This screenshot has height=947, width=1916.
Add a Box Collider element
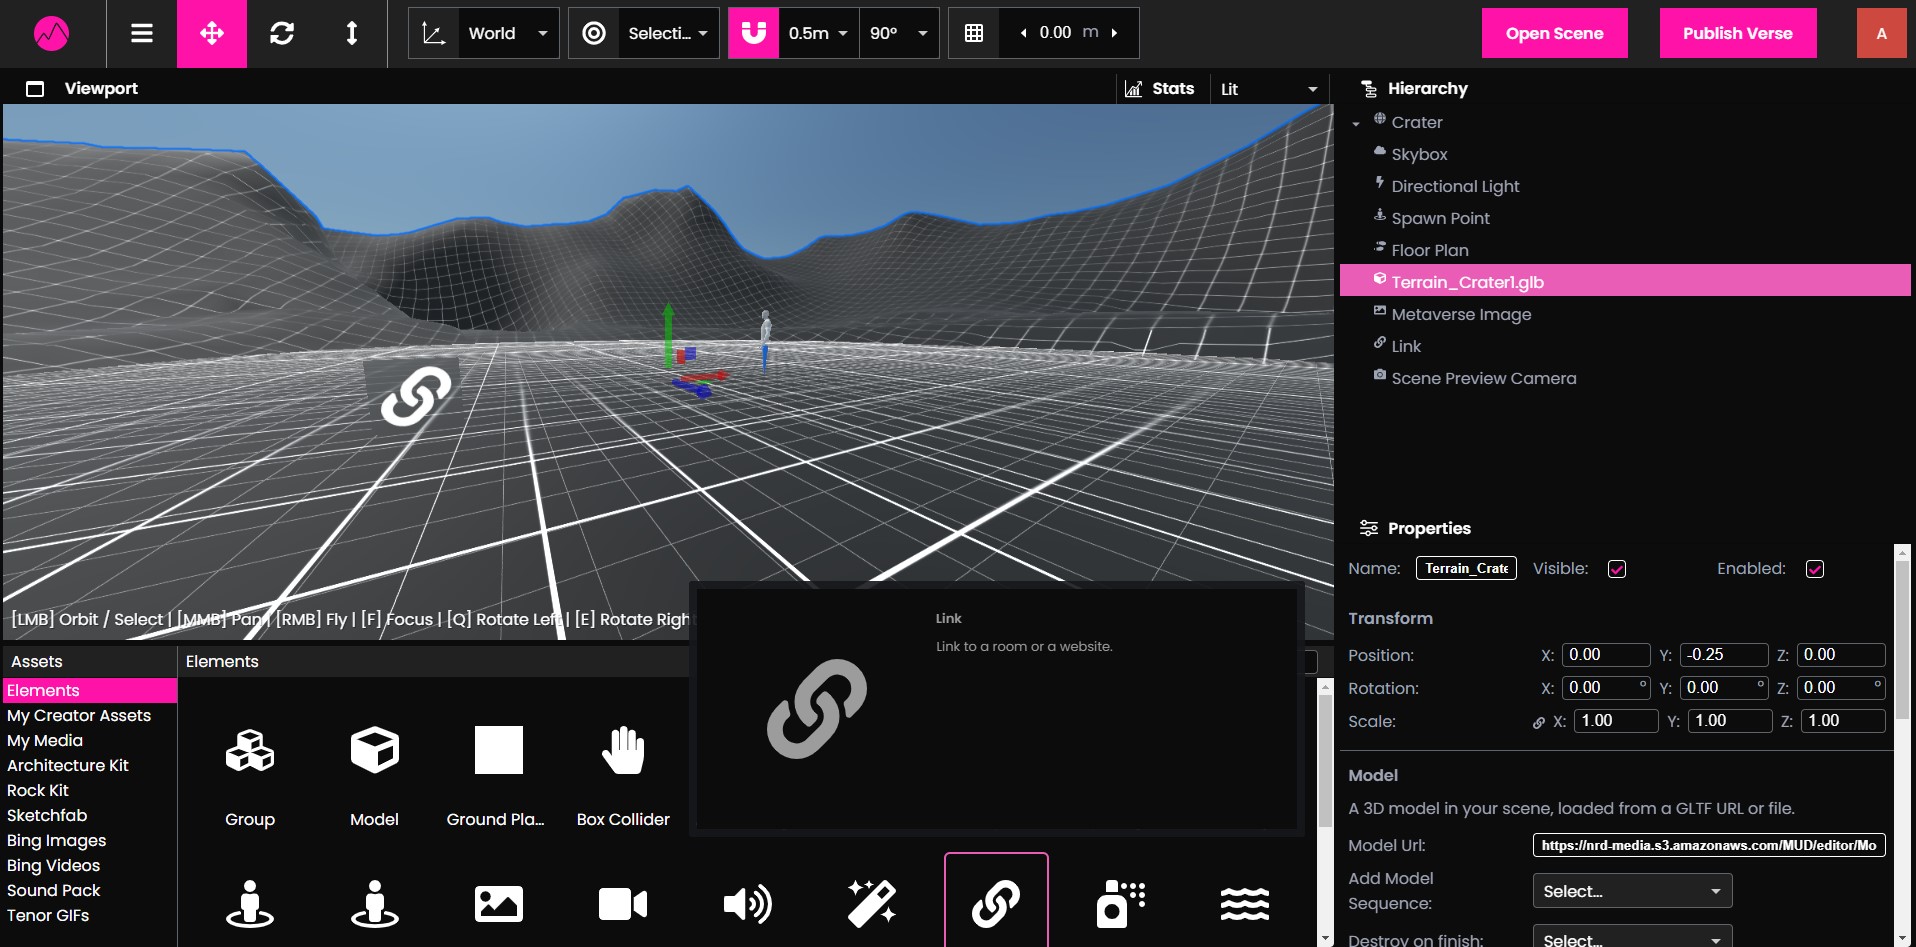(x=623, y=775)
